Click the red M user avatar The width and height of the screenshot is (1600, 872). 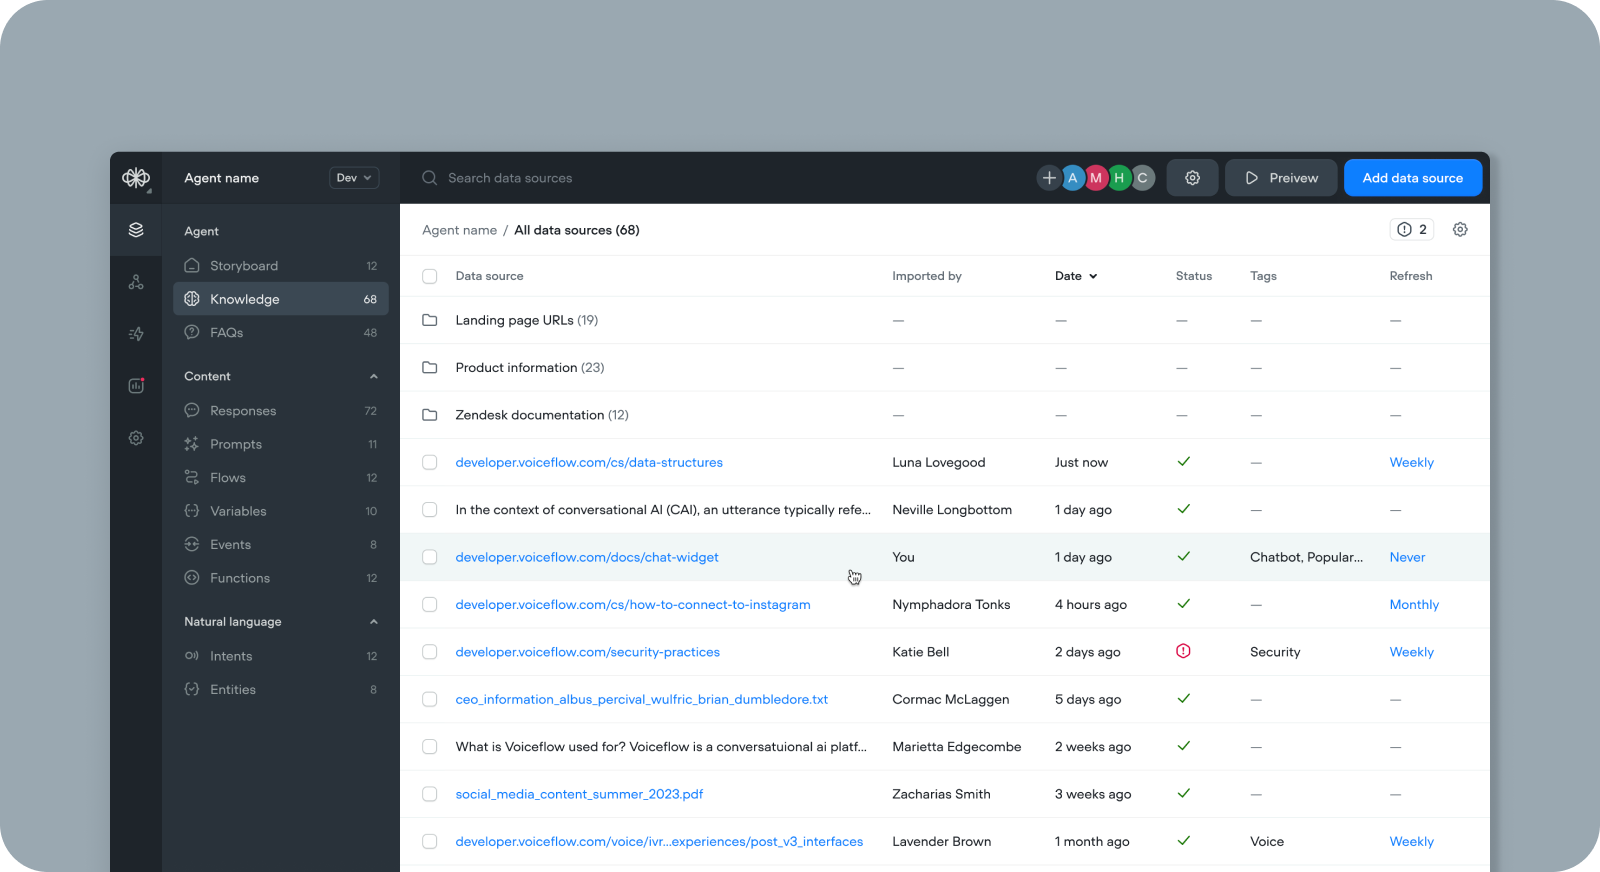(x=1096, y=178)
